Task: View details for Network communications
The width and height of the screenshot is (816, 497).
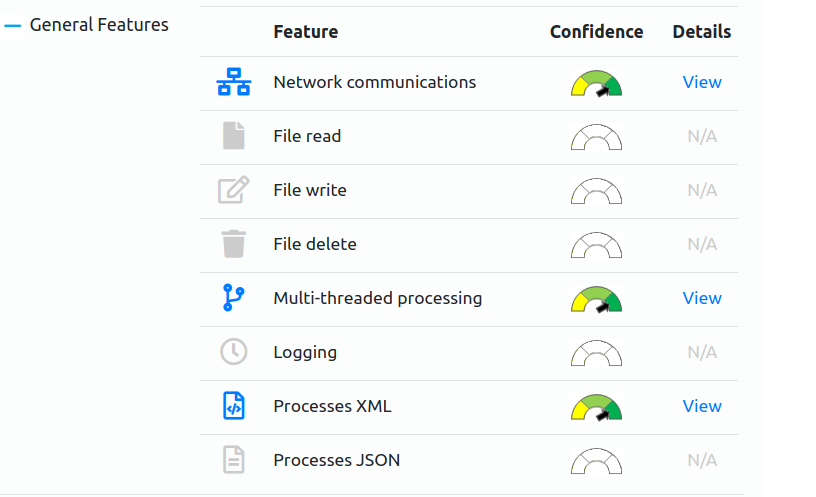Action: pos(702,82)
